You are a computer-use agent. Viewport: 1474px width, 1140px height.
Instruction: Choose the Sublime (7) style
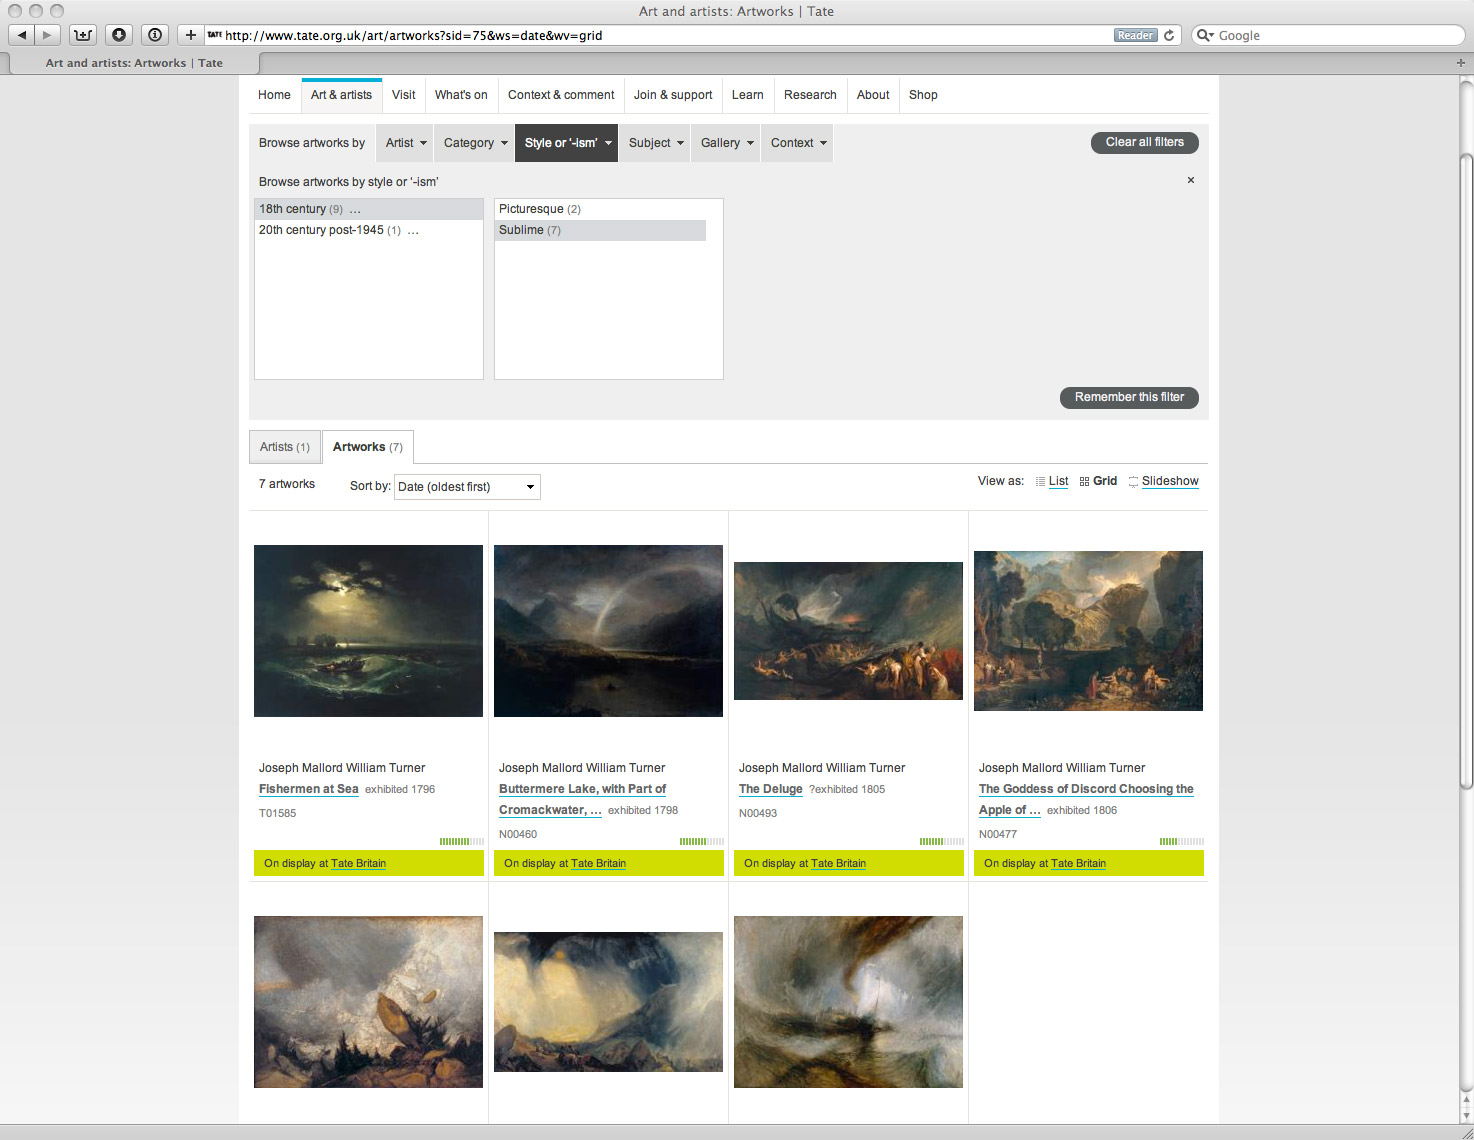pos(601,230)
